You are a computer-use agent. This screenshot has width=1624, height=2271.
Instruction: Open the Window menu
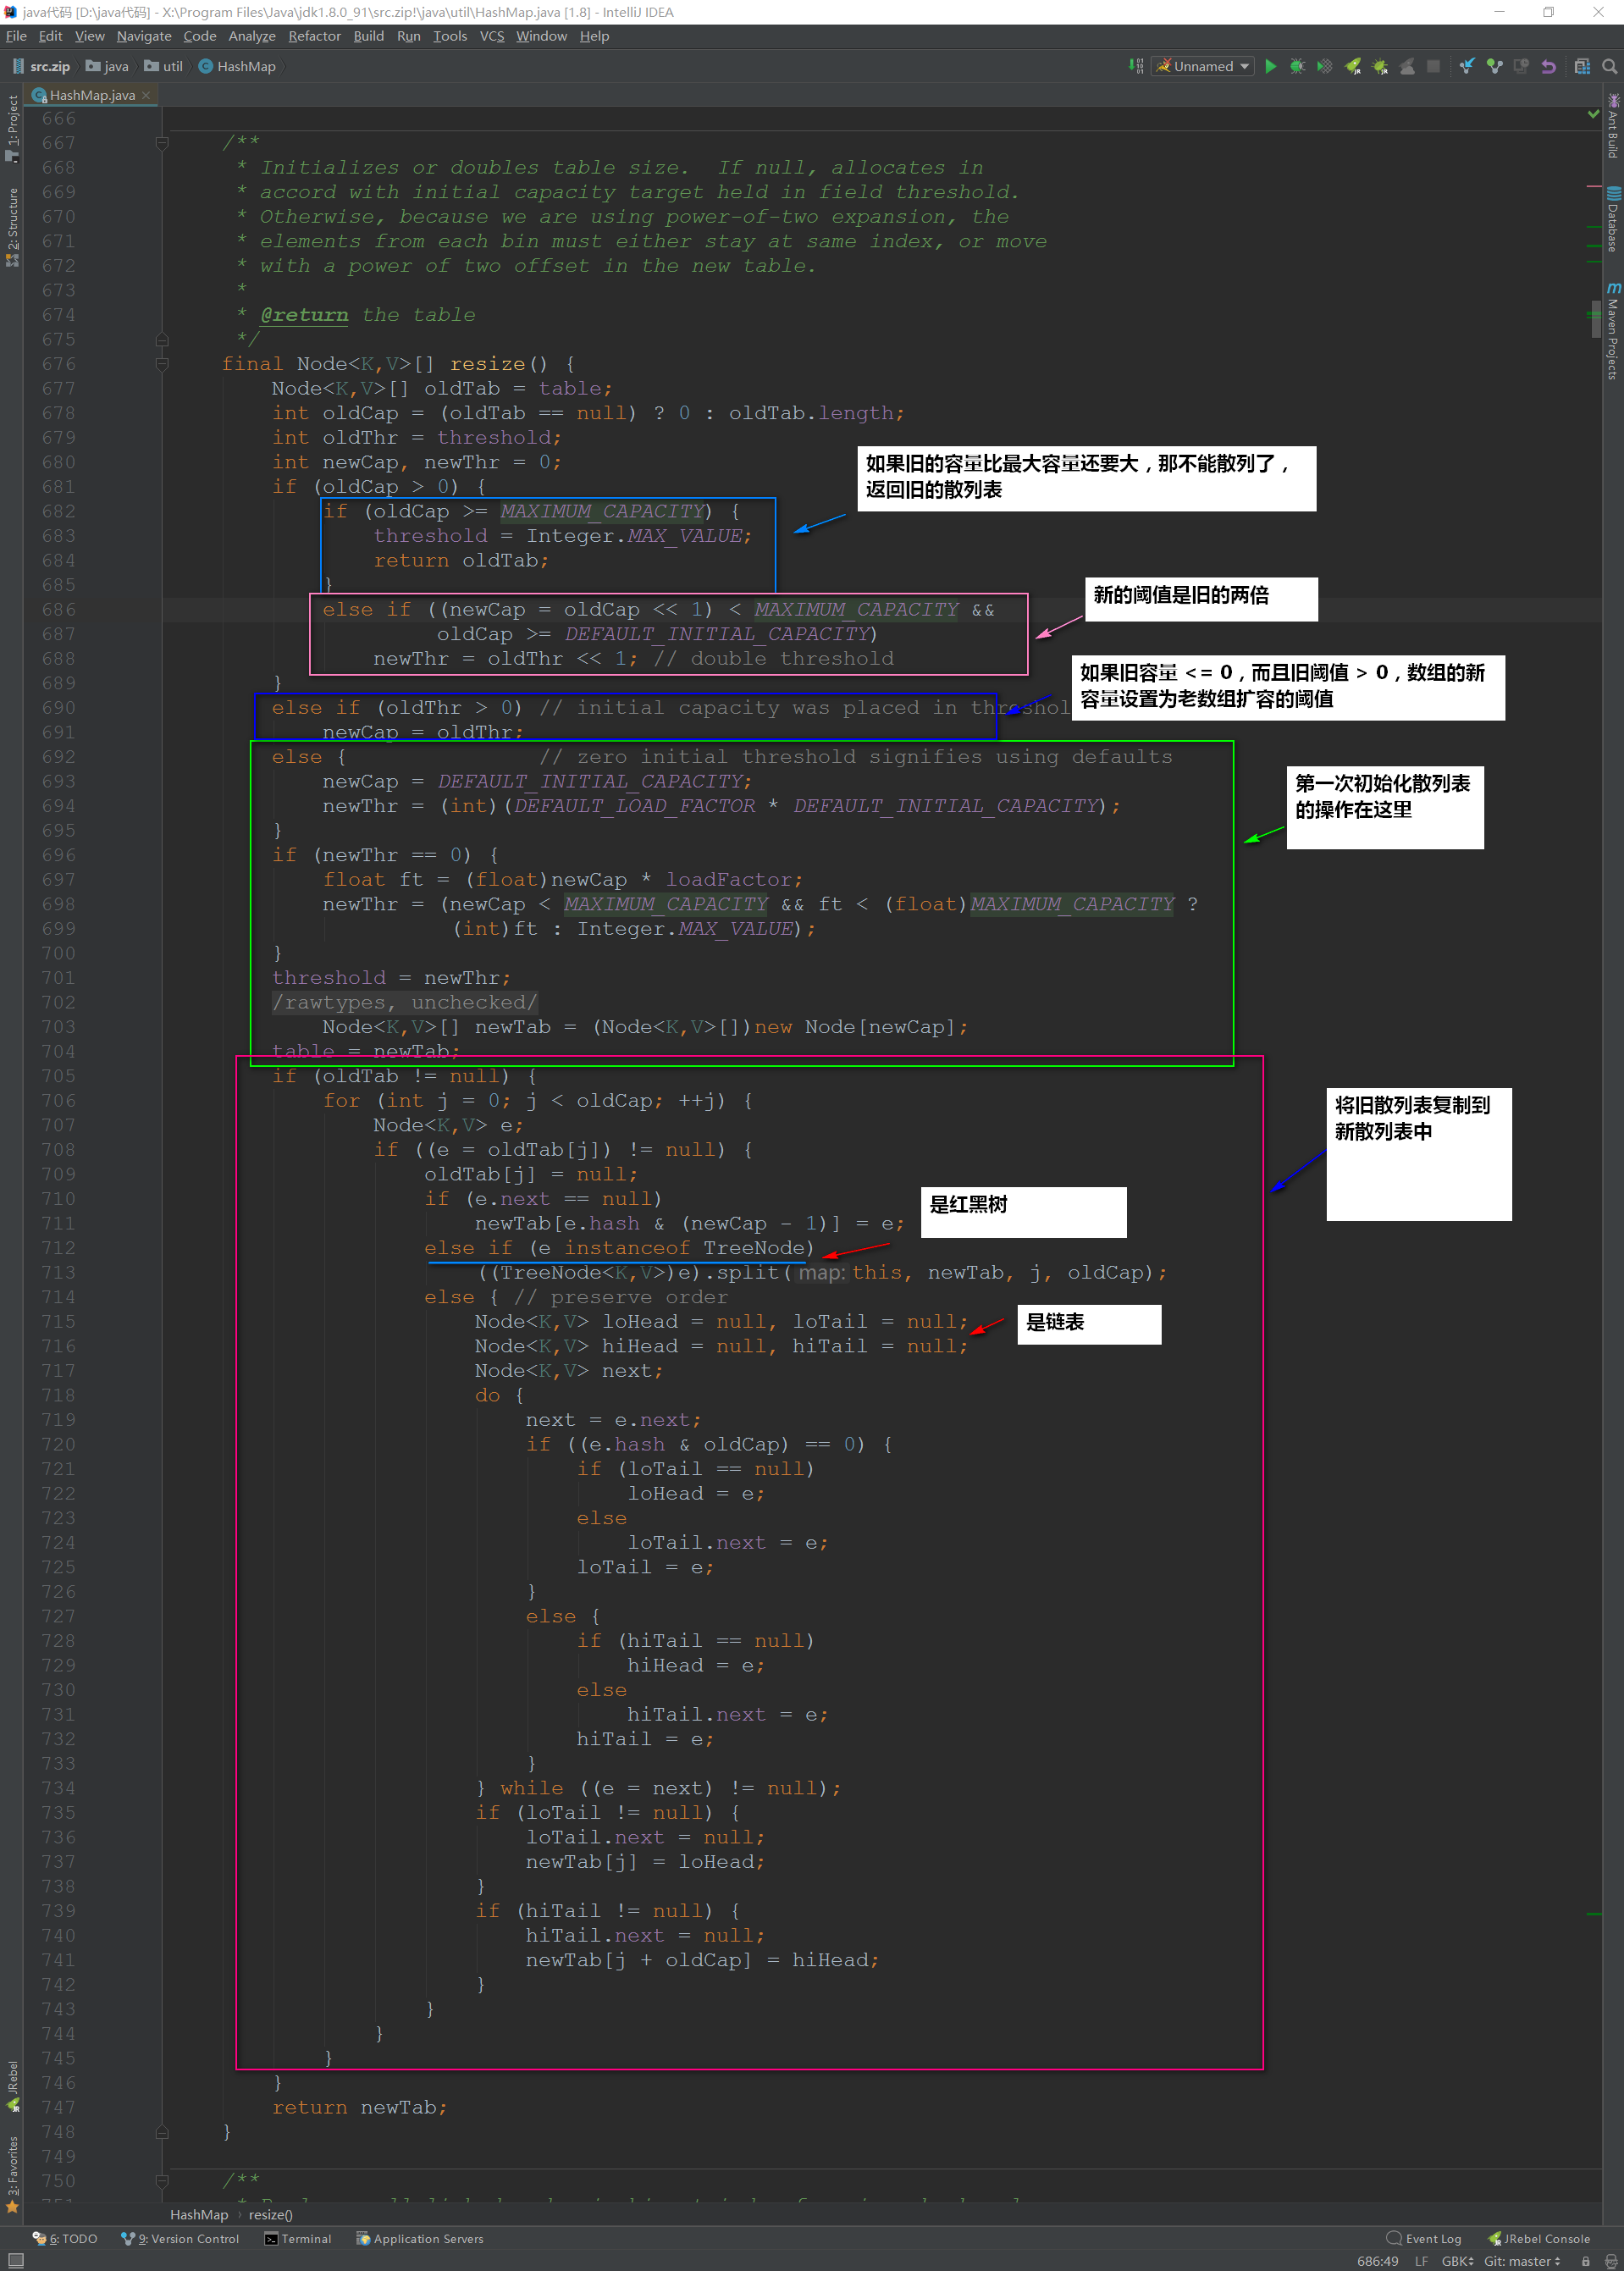pyautogui.click(x=541, y=36)
